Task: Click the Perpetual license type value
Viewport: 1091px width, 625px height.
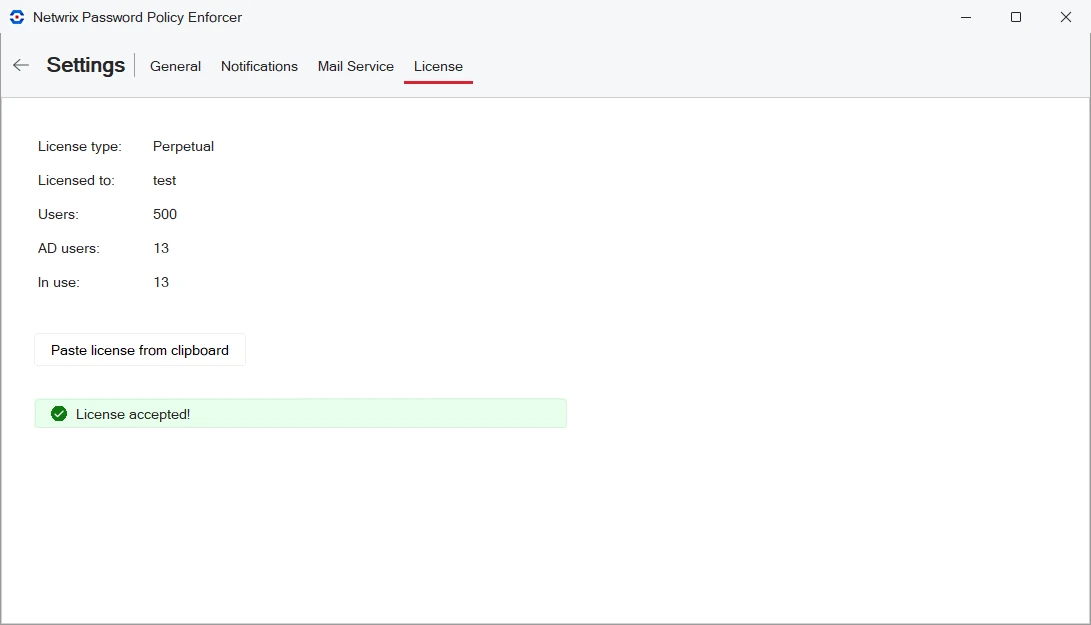Action: pyautogui.click(x=183, y=146)
